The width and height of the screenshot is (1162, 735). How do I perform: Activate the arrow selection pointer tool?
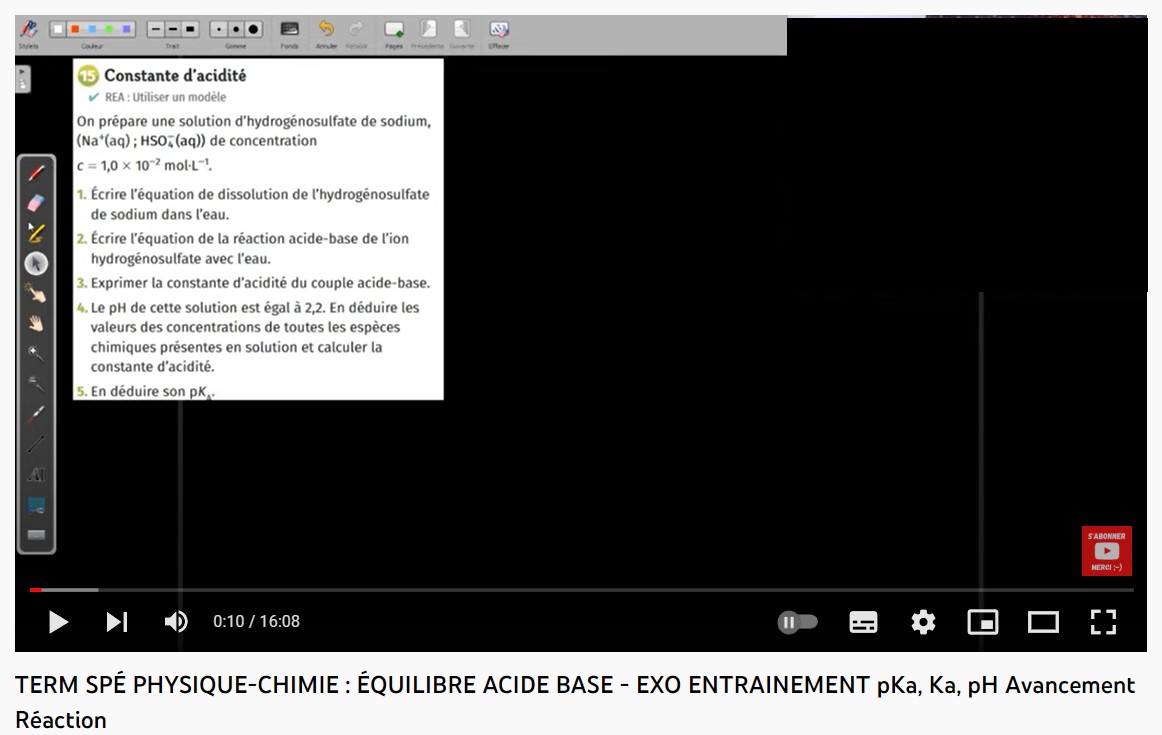(x=36, y=263)
